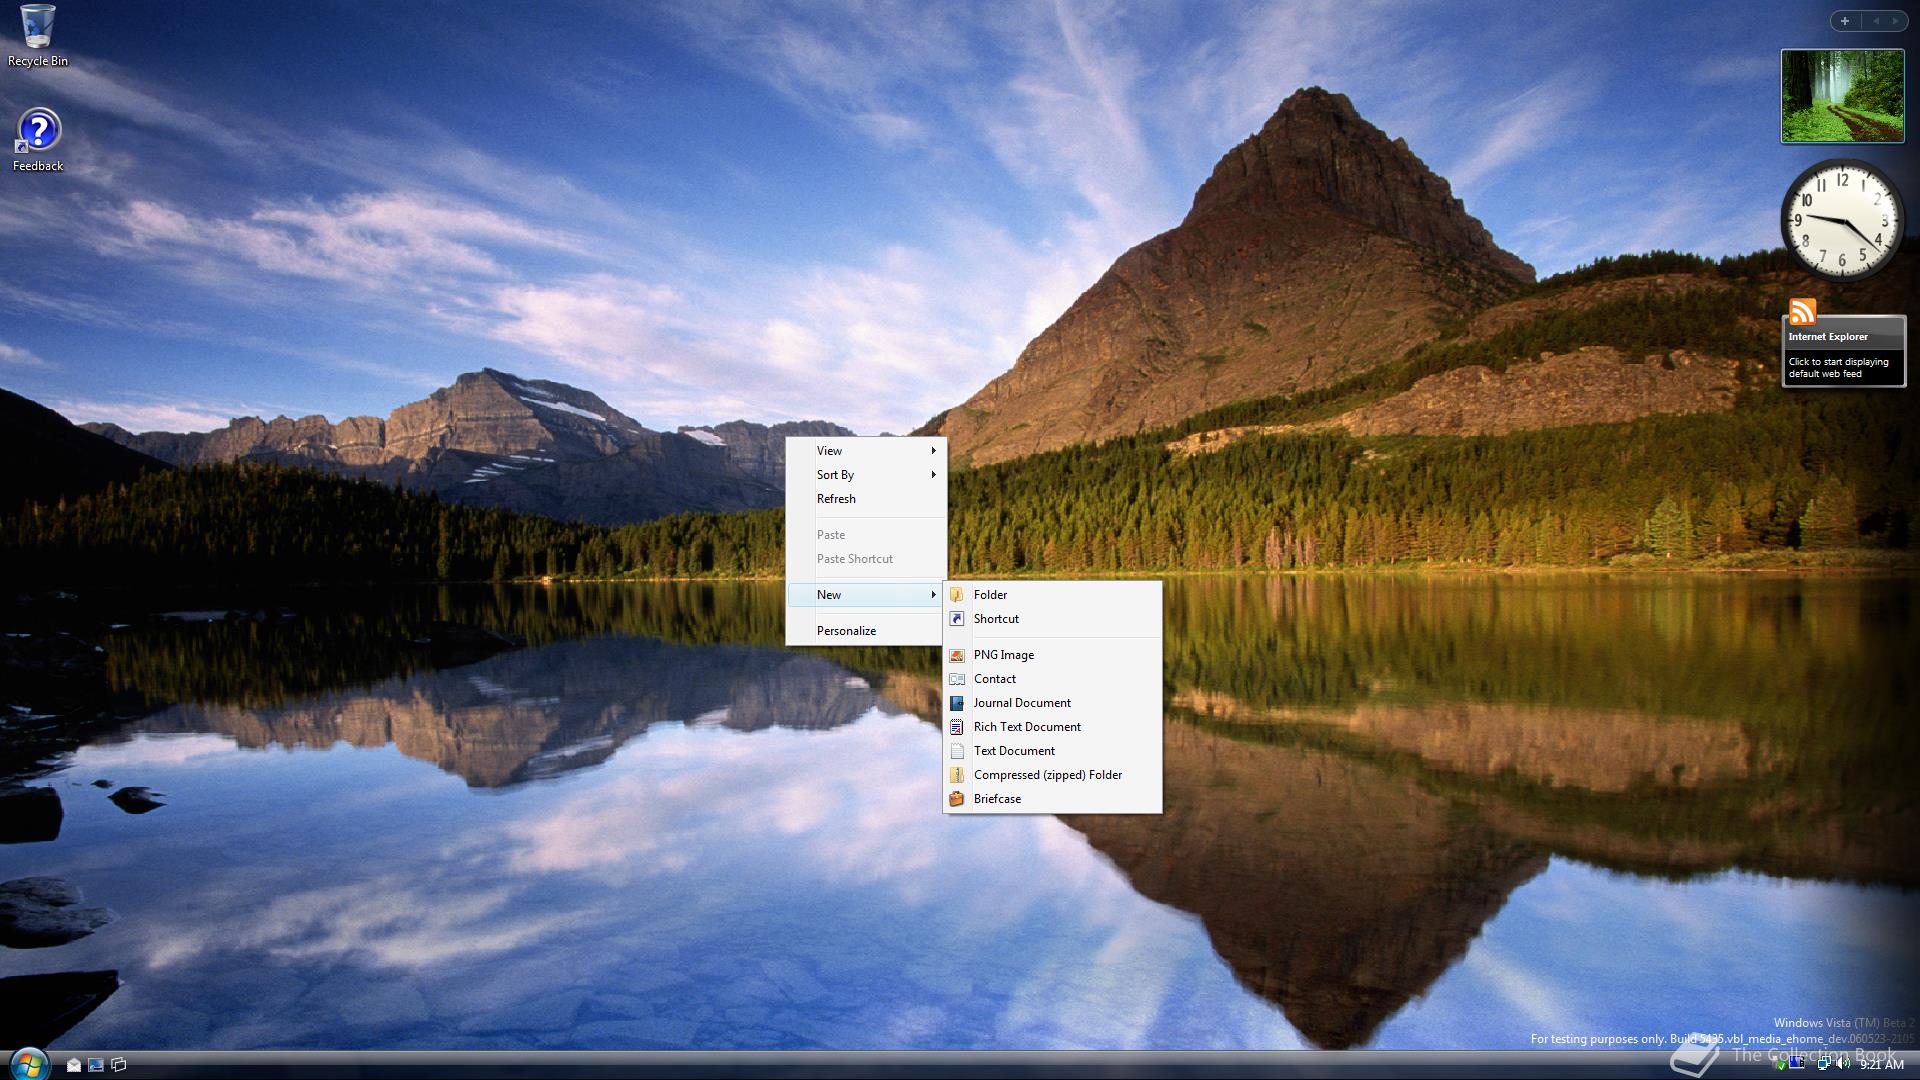The height and width of the screenshot is (1080, 1920).
Task: Choose Refresh from the context menu
Action: 836,499
